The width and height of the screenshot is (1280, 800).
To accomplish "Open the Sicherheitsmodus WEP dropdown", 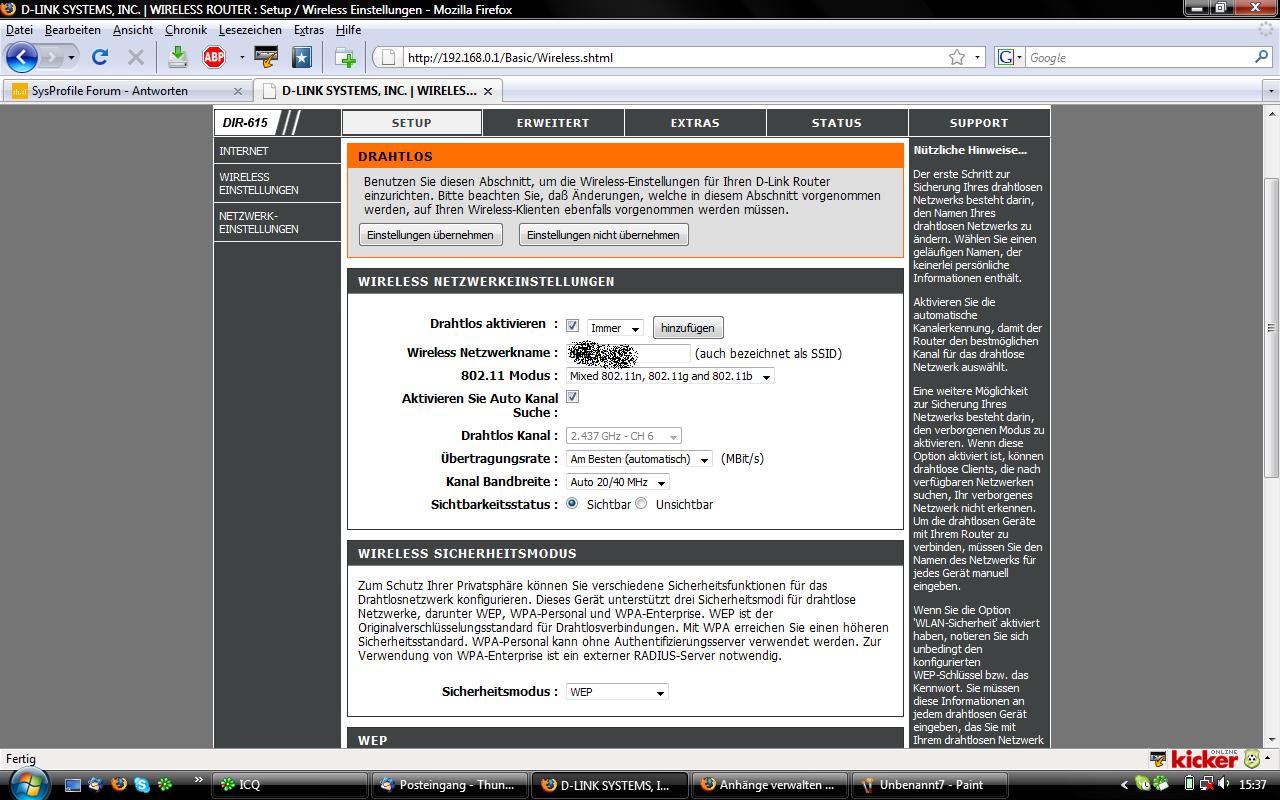I will click(617, 692).
